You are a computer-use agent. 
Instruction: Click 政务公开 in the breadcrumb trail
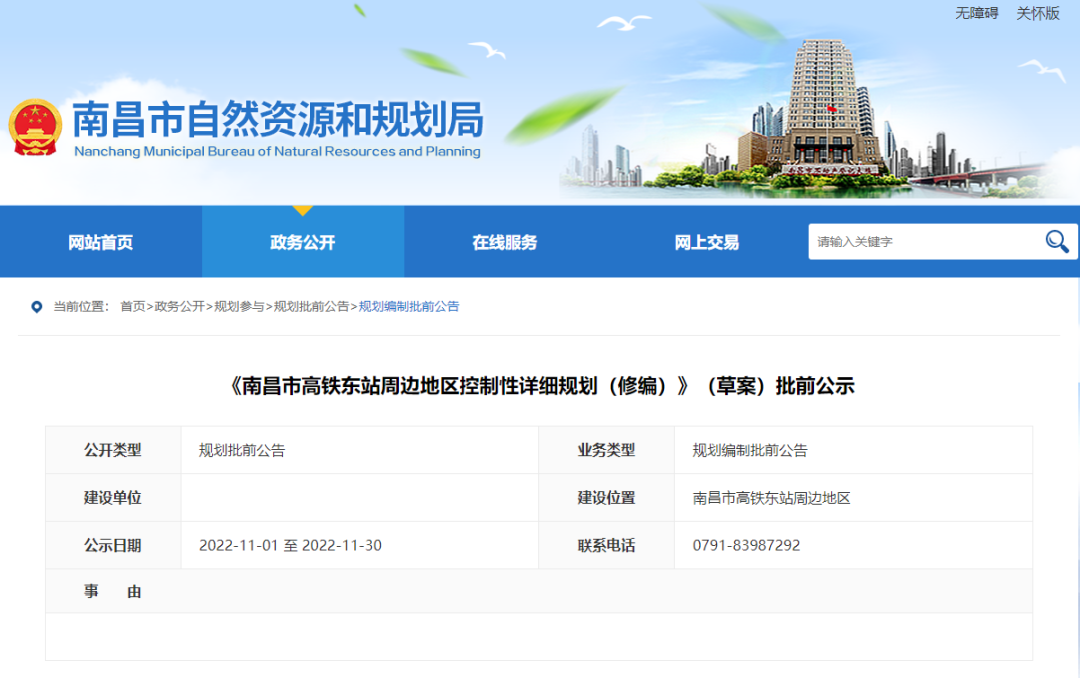[x=179, y=307]
